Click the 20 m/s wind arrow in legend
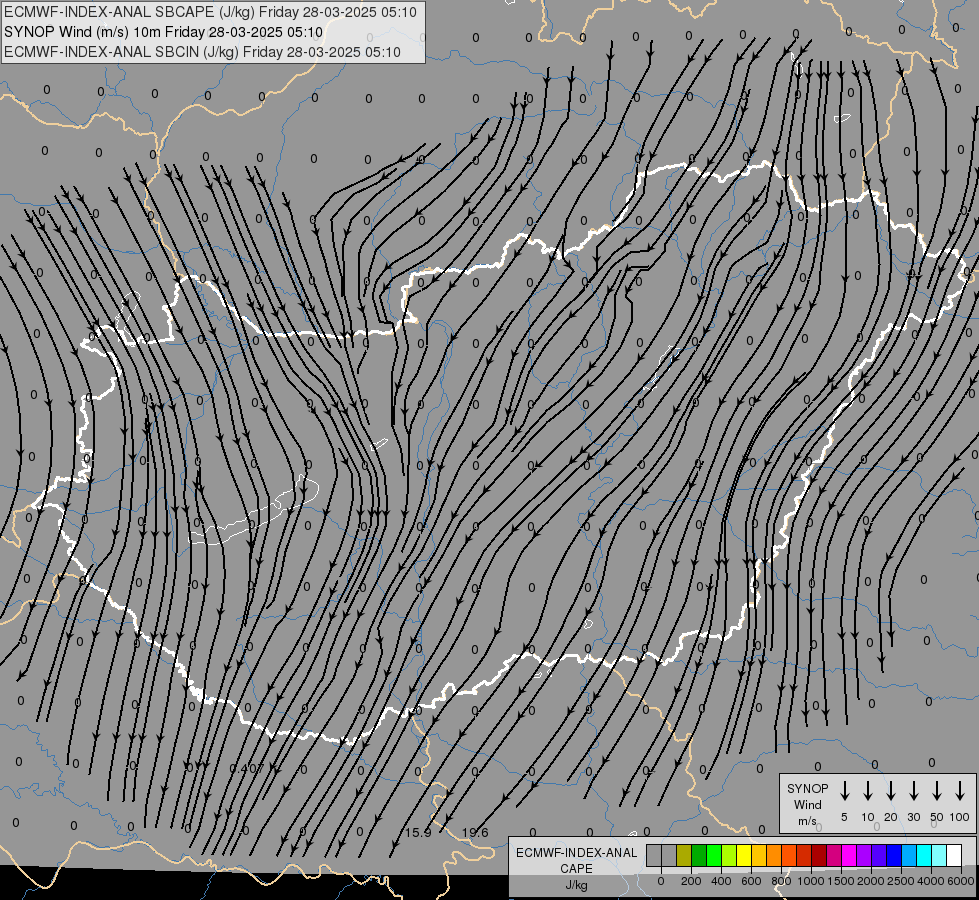Image resolution: width=979 pixels, height=900 pixels. (890, 791)
